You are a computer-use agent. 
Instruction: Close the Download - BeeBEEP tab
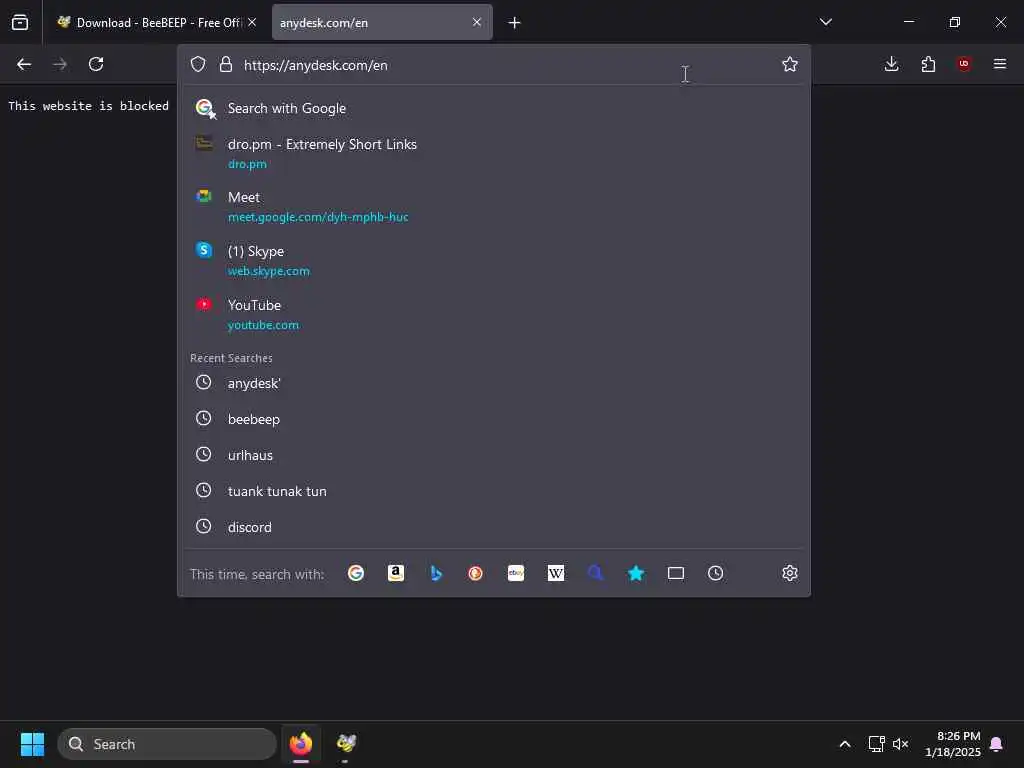[x=252, y=22]
